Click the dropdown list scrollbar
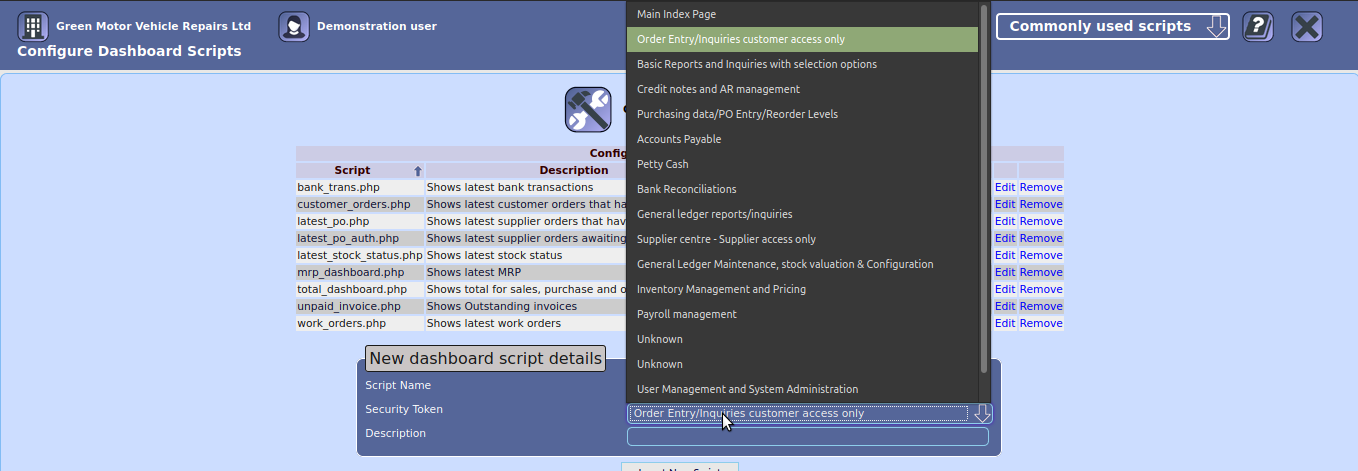 tap(984, 190)
